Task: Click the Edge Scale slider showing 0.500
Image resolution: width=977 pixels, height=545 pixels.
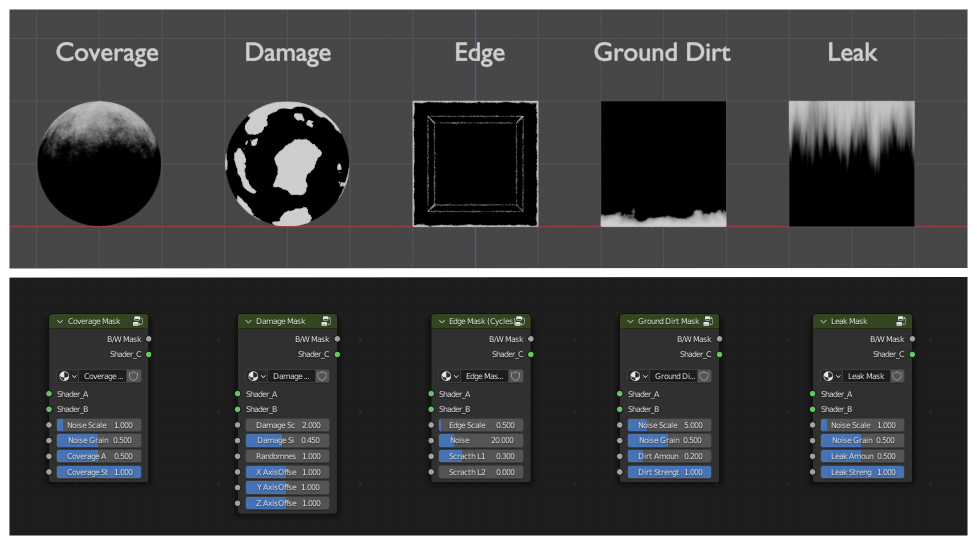Action: coord(481,425)
